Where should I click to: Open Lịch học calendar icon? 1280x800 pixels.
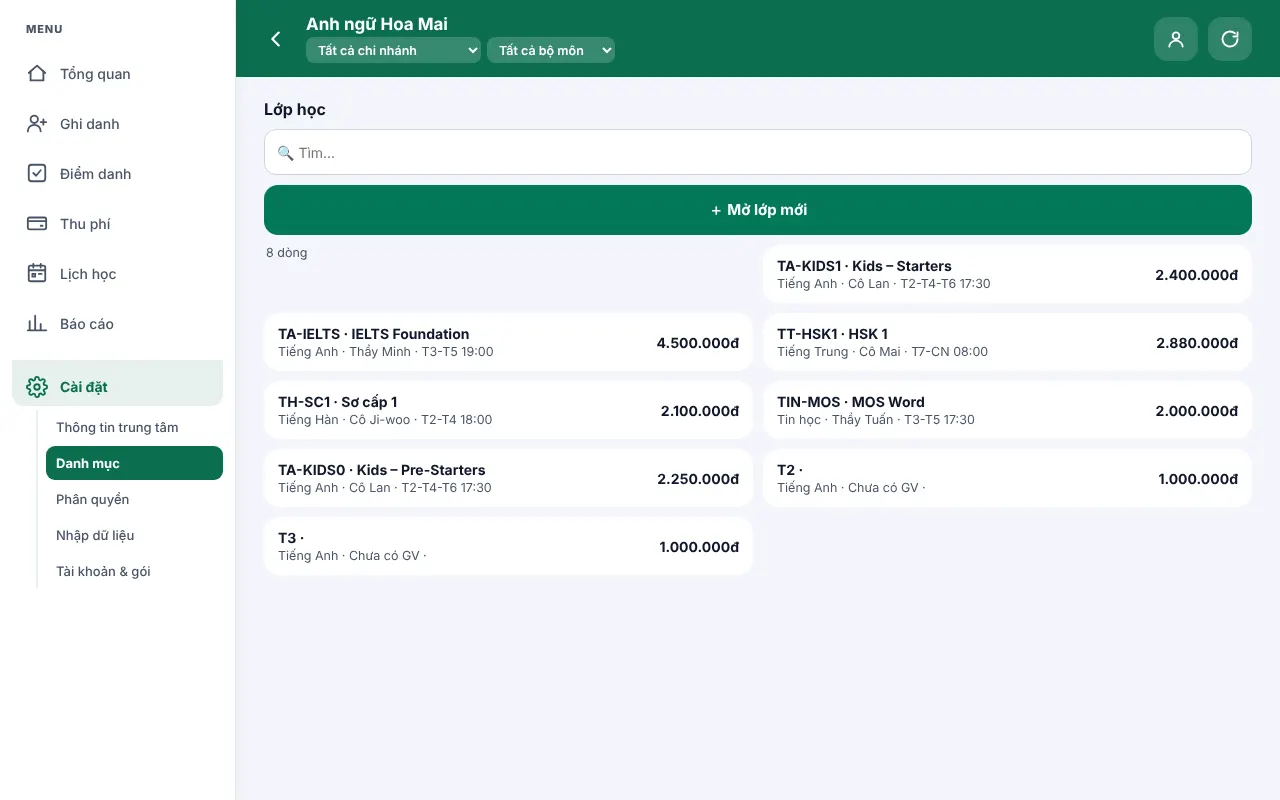(x=37, y=274)
